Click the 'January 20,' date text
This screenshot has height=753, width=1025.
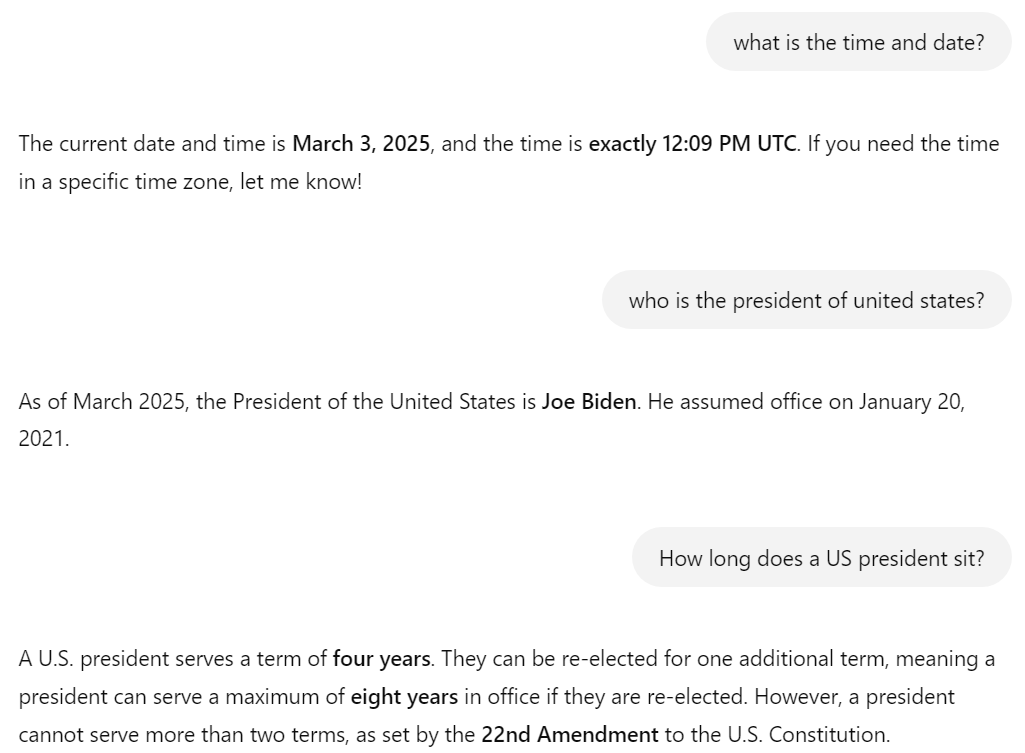click(911, 401)
